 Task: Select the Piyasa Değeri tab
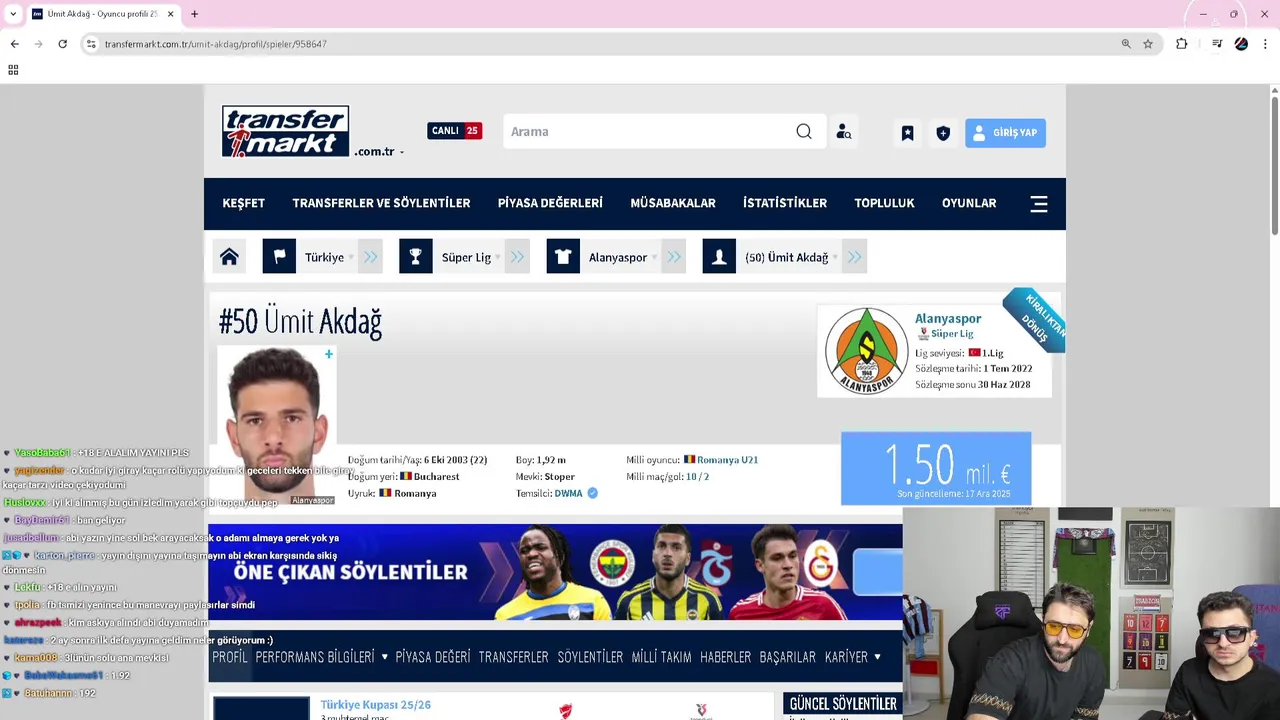432,657
